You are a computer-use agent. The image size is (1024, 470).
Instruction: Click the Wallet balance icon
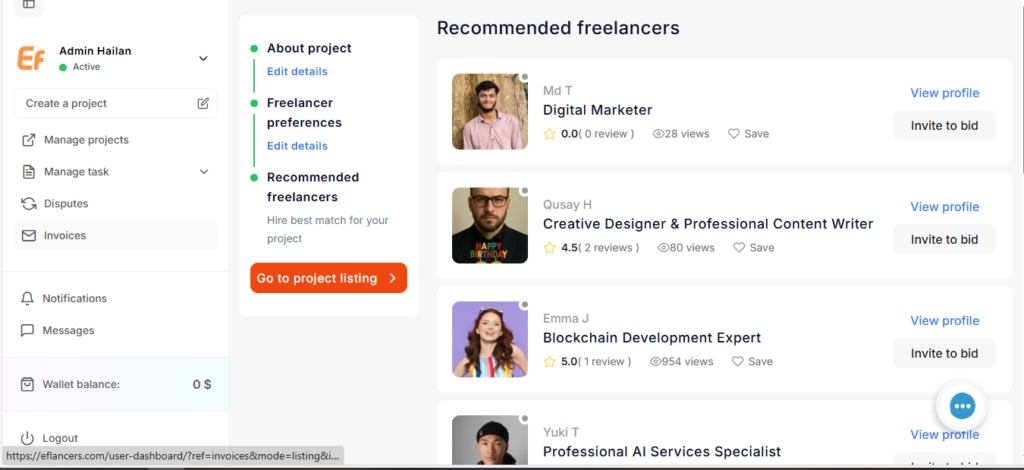(28, 384)
